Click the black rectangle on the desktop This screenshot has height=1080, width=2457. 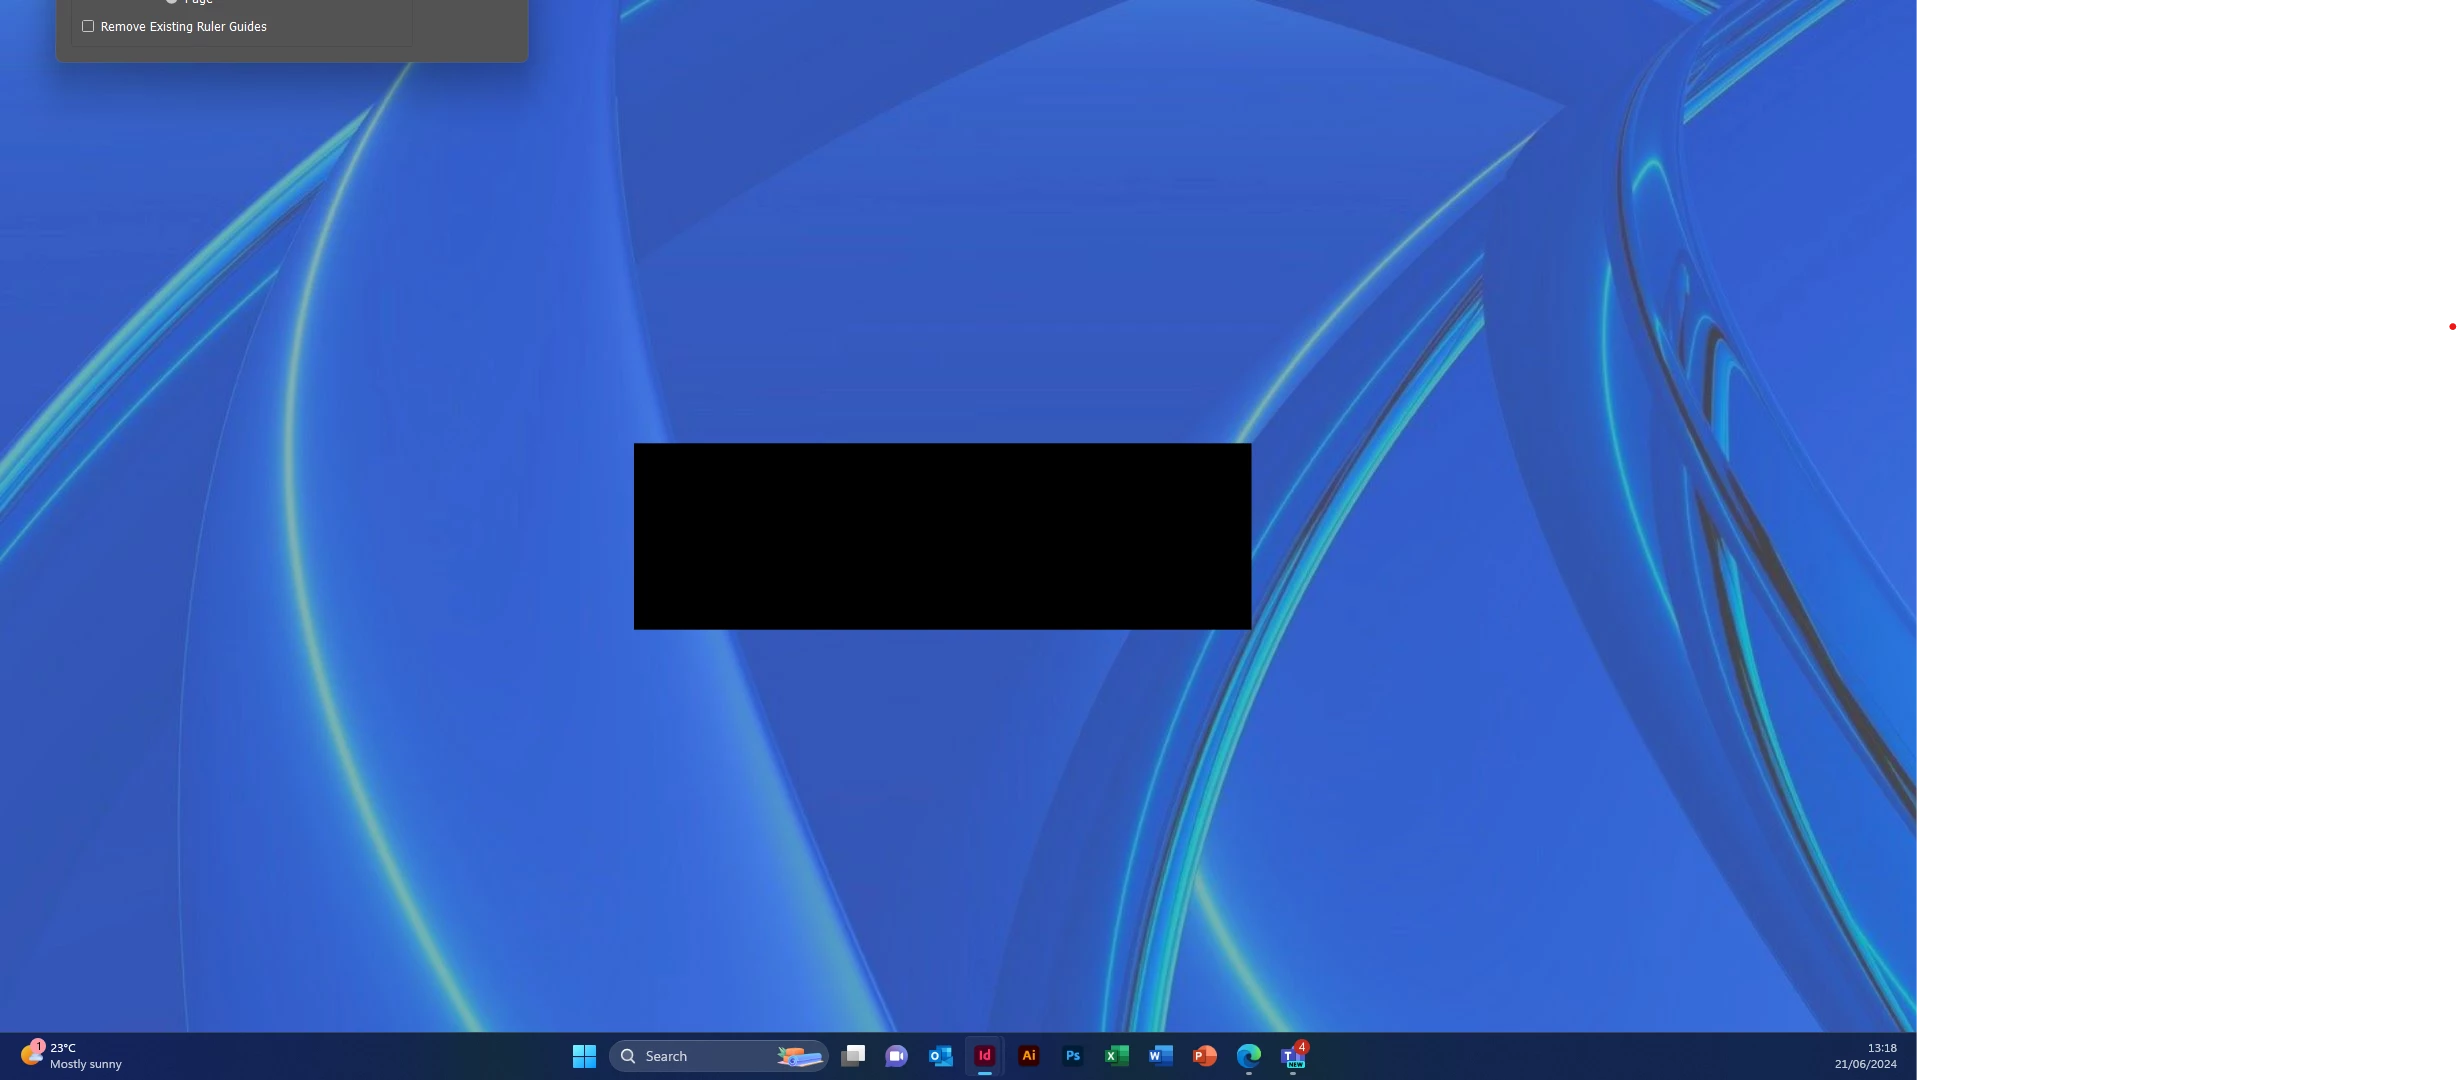click(942, 536)
